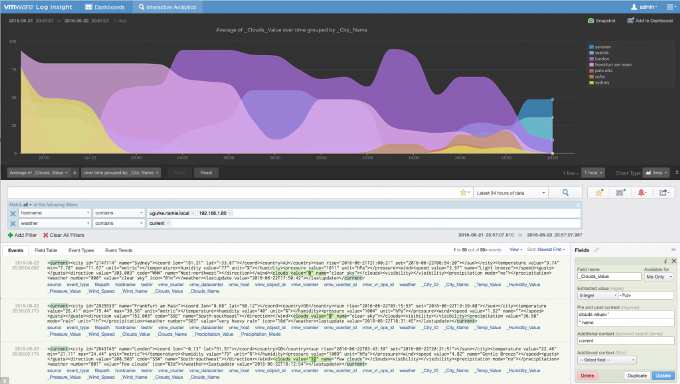The height and width of the screenshot is (384, 680).
Task: Open the contains operator dropdown in the weather row
Action: coord(118,223)
